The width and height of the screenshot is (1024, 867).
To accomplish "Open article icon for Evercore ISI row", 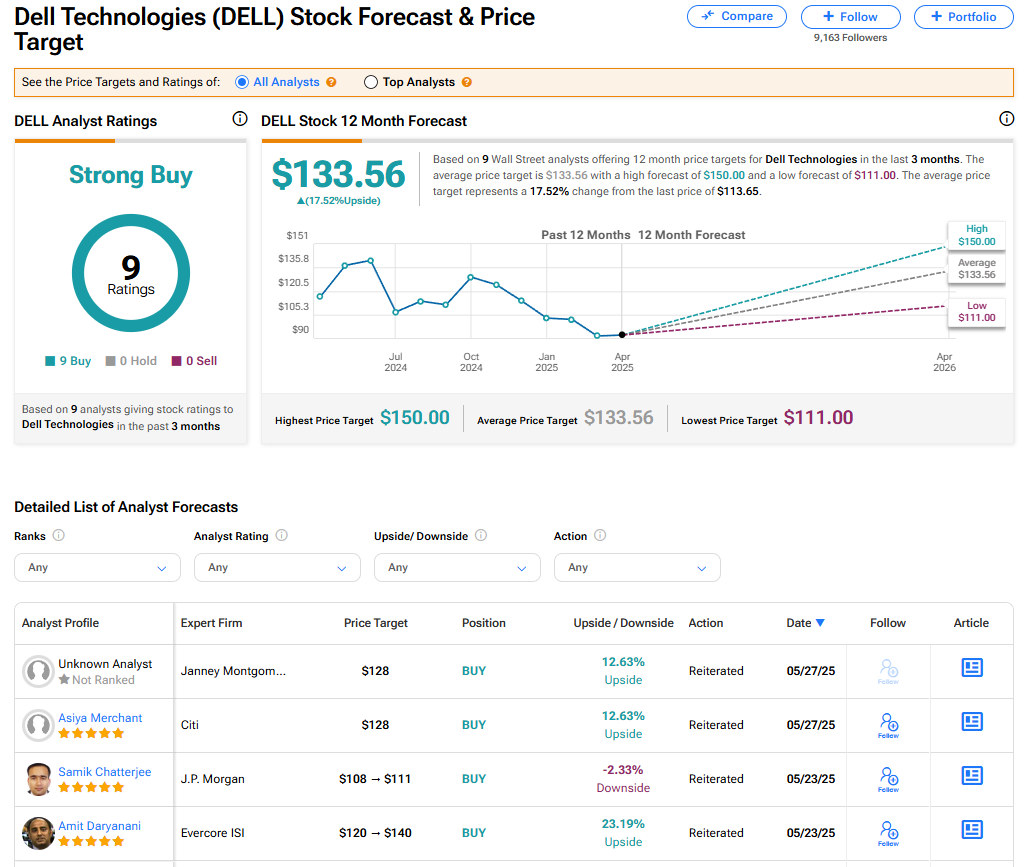I will coord(971,829).
